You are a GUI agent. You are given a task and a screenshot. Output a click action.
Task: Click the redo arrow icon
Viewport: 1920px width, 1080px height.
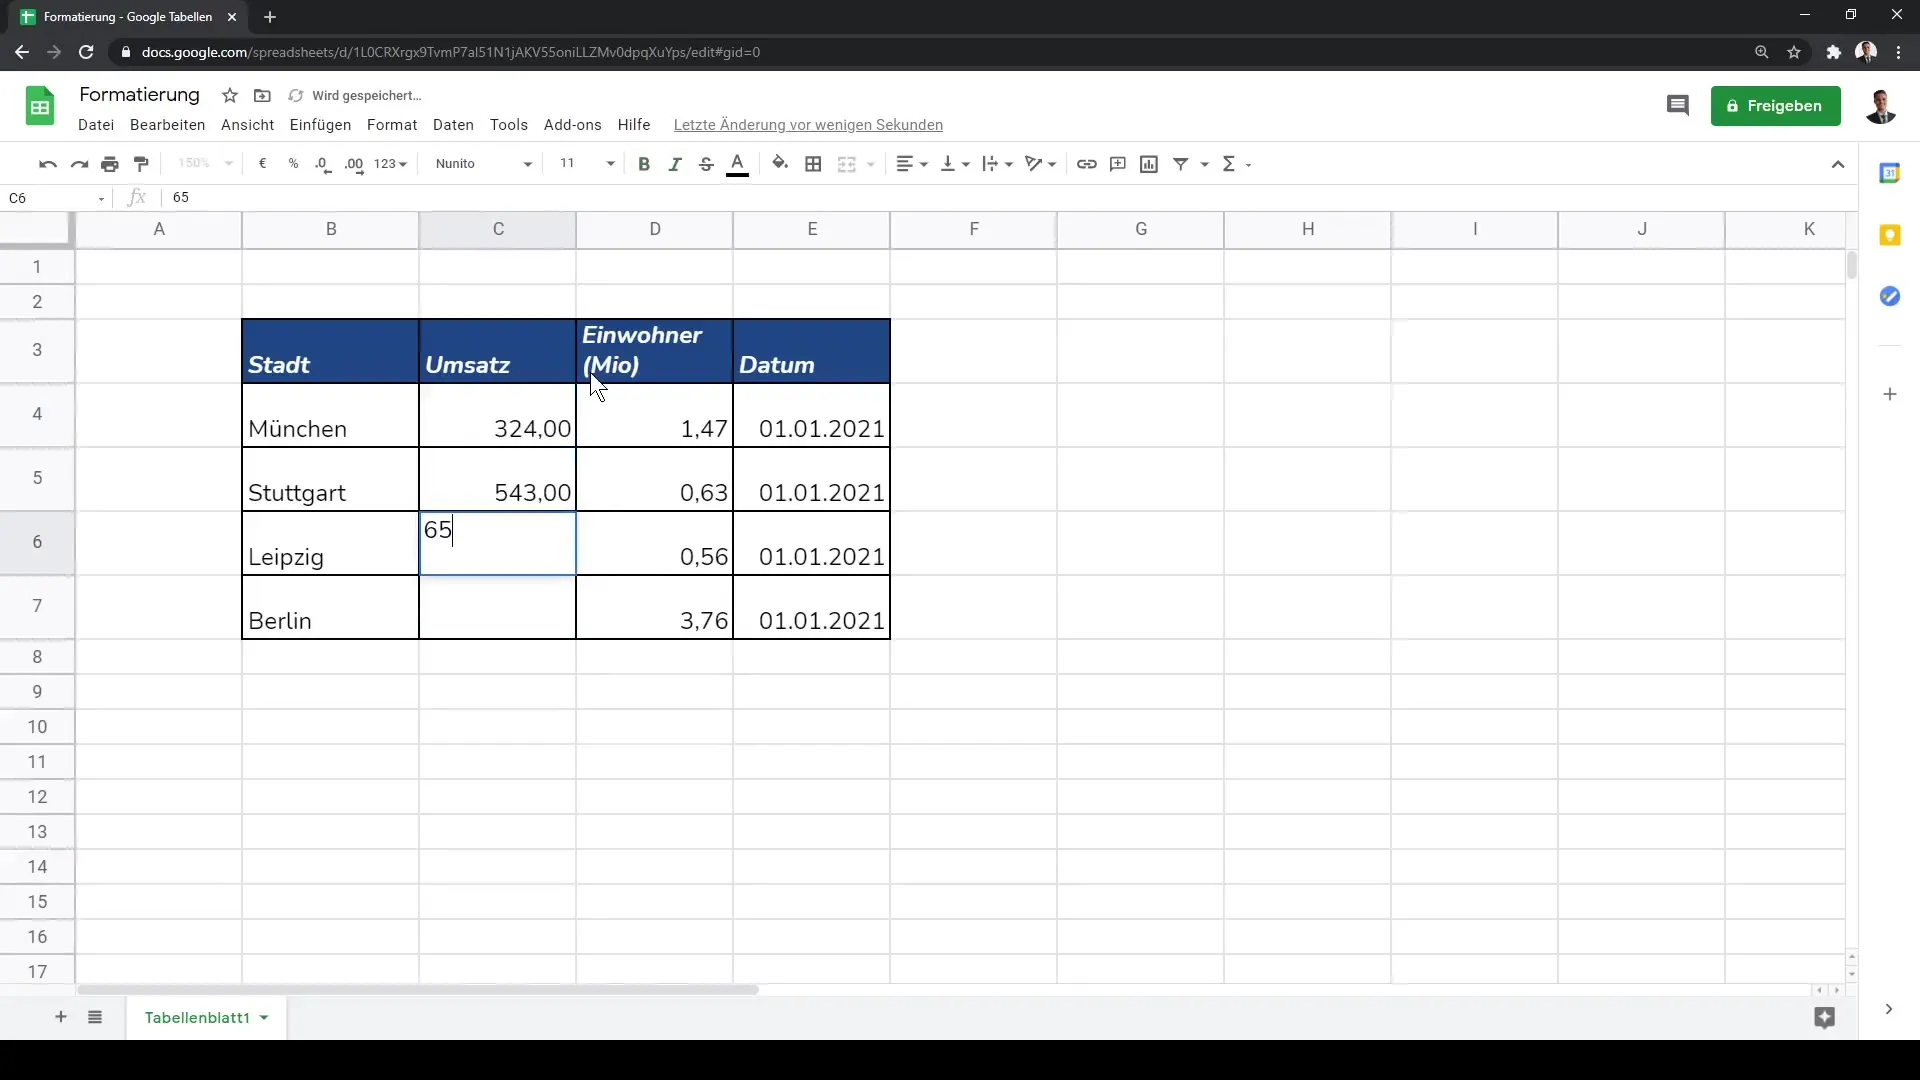(x=79, y=164)
